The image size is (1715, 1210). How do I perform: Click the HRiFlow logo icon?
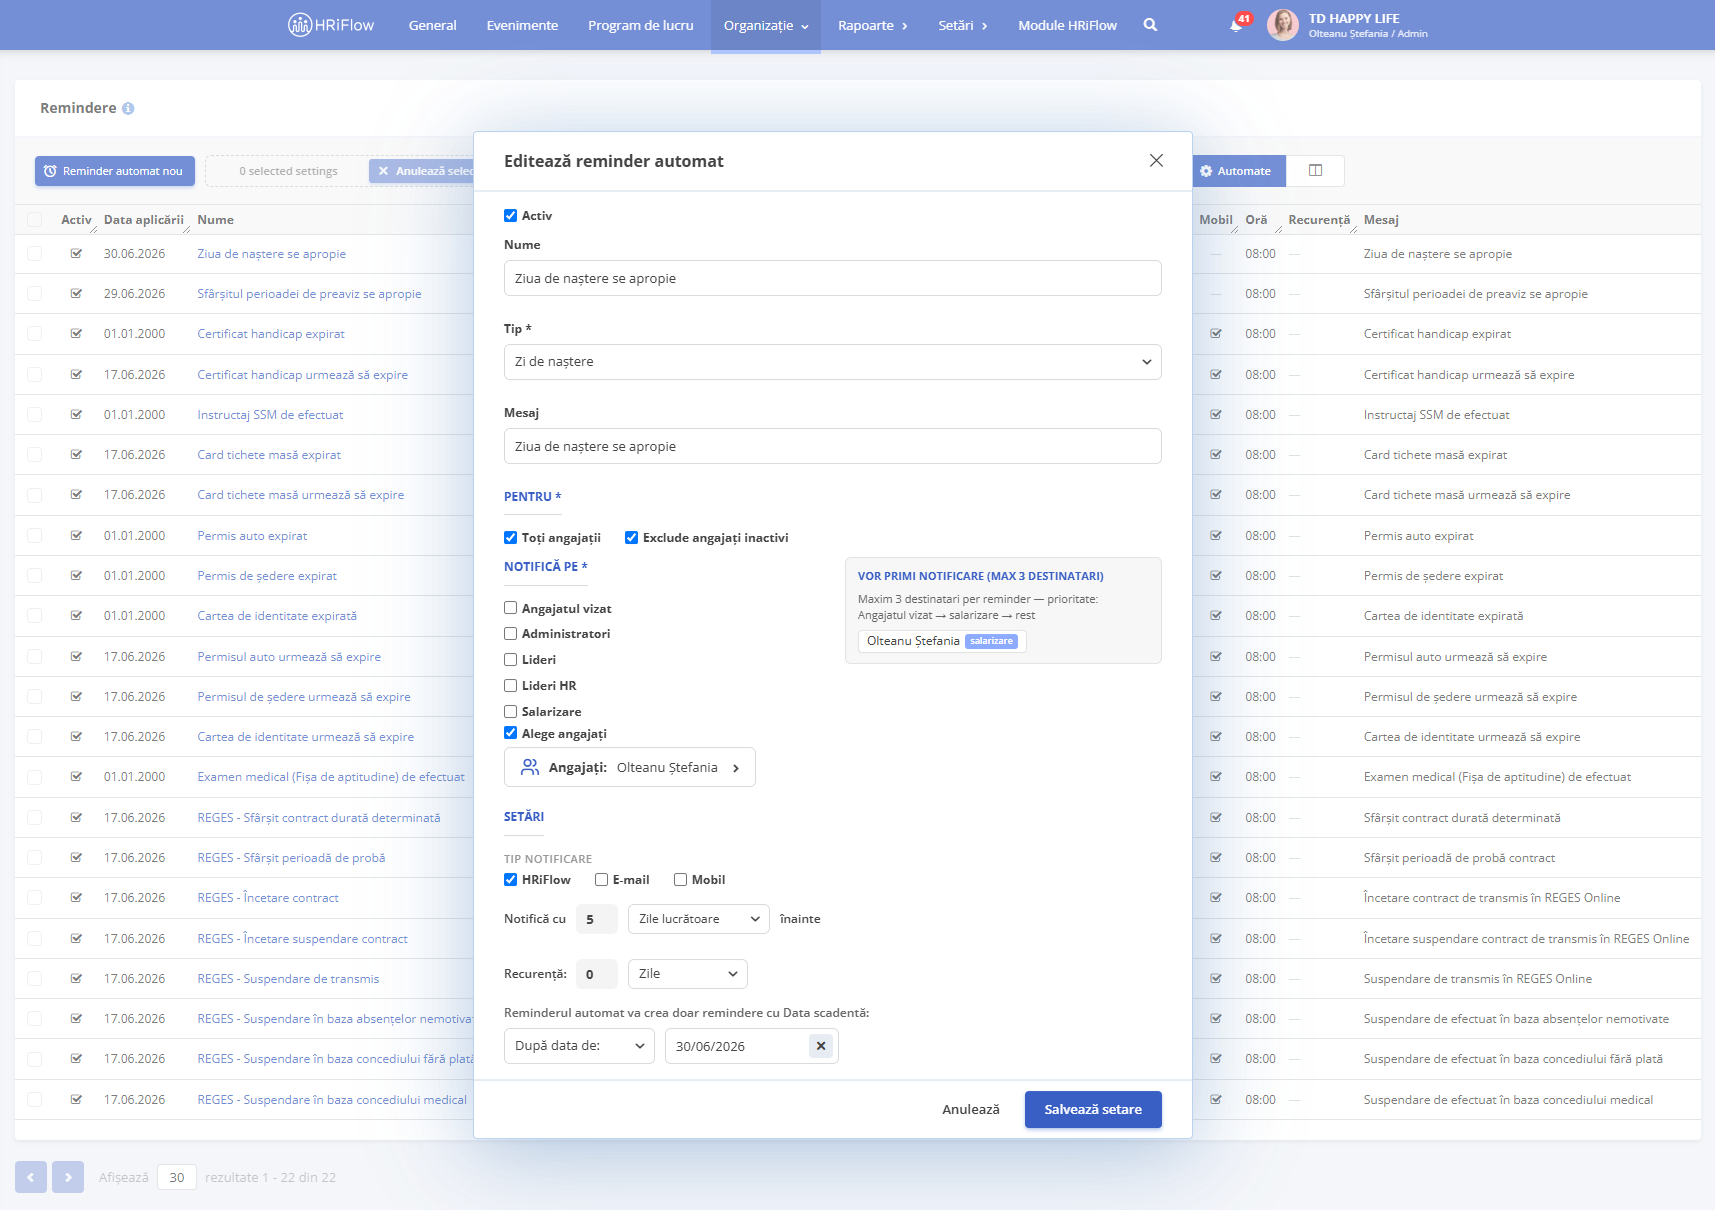point(300,25)
